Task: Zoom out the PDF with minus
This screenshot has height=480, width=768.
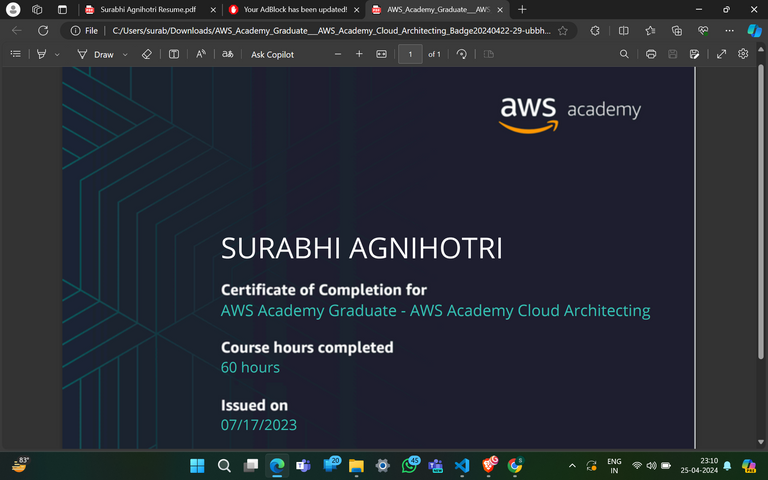Action: tap(337, 54)
